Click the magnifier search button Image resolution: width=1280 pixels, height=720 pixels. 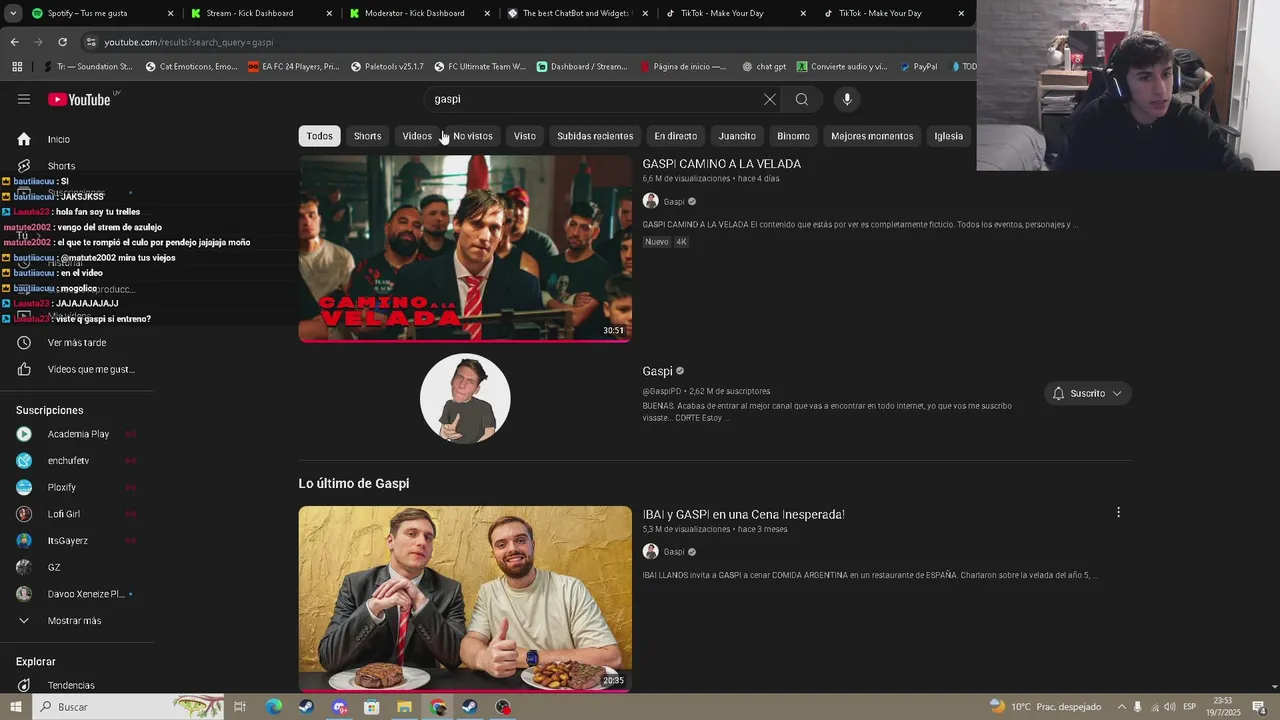tap(802, 99)
